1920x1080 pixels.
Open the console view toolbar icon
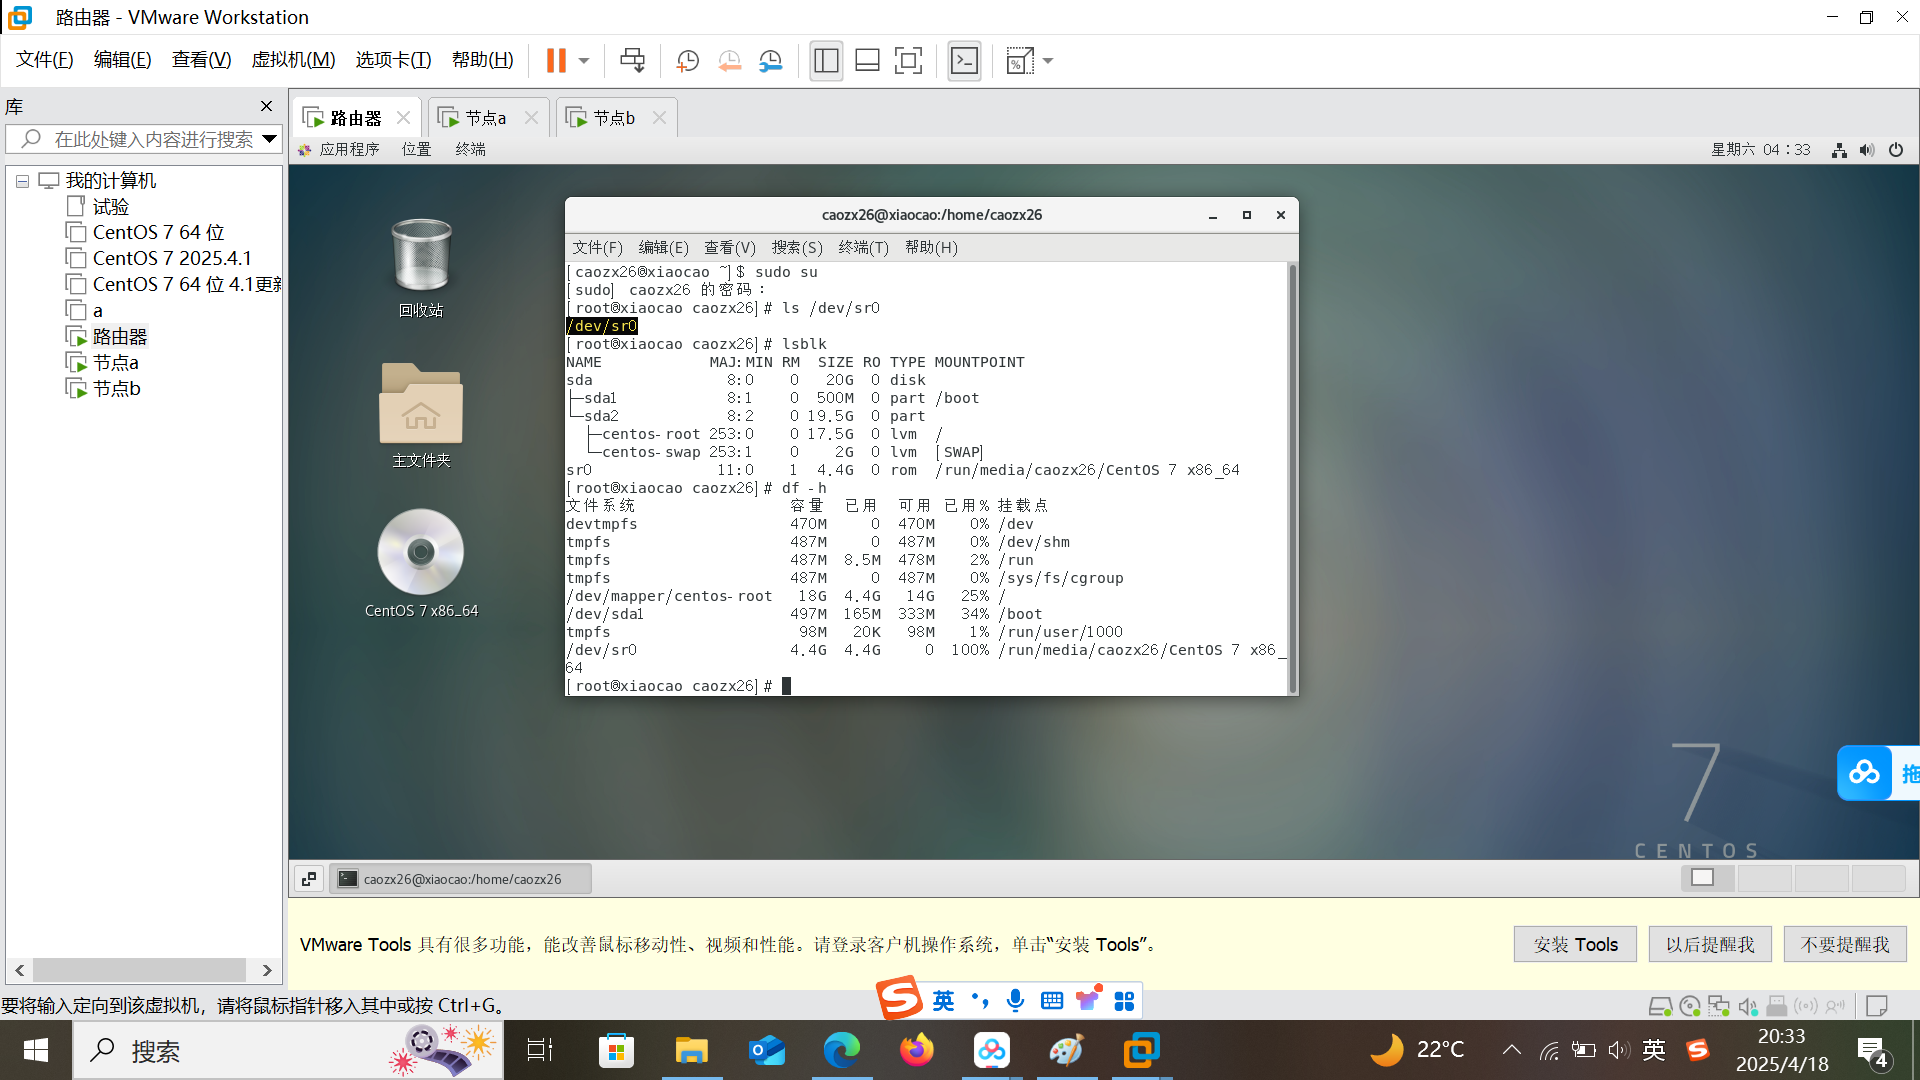(964, 61)
